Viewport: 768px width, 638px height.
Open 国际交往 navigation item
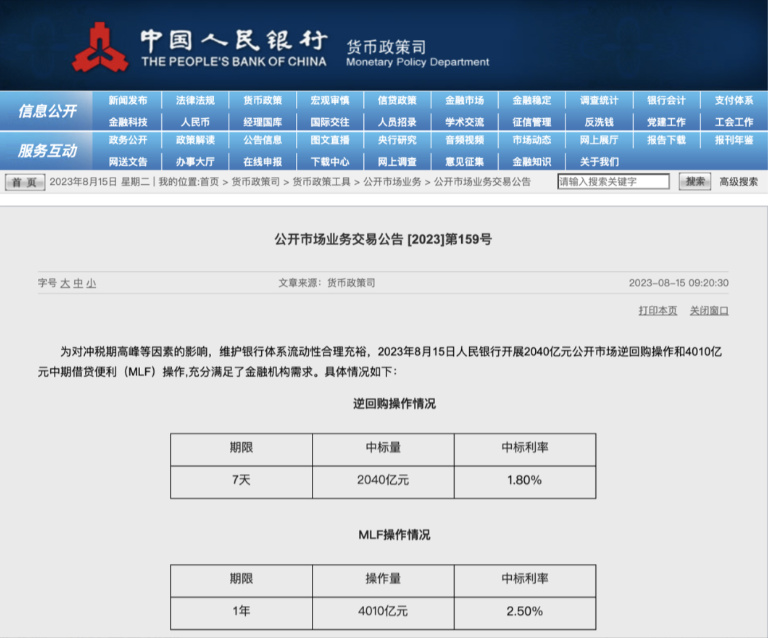point(330,122)
